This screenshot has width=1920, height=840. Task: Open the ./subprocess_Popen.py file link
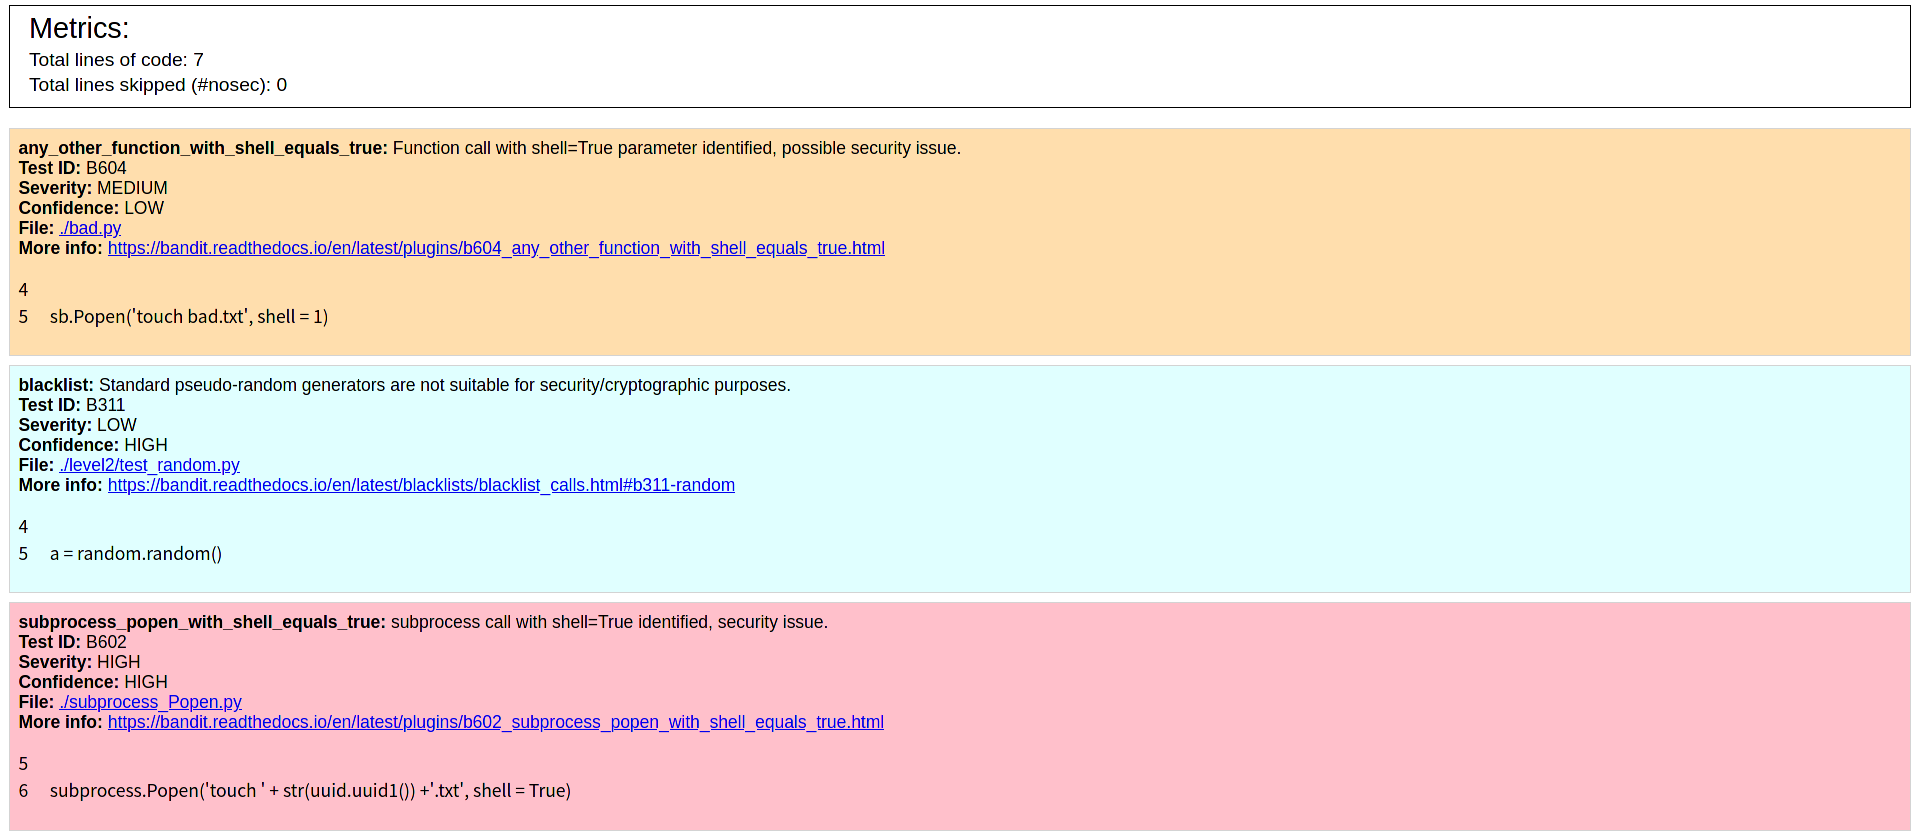click(x=150, y=702)
